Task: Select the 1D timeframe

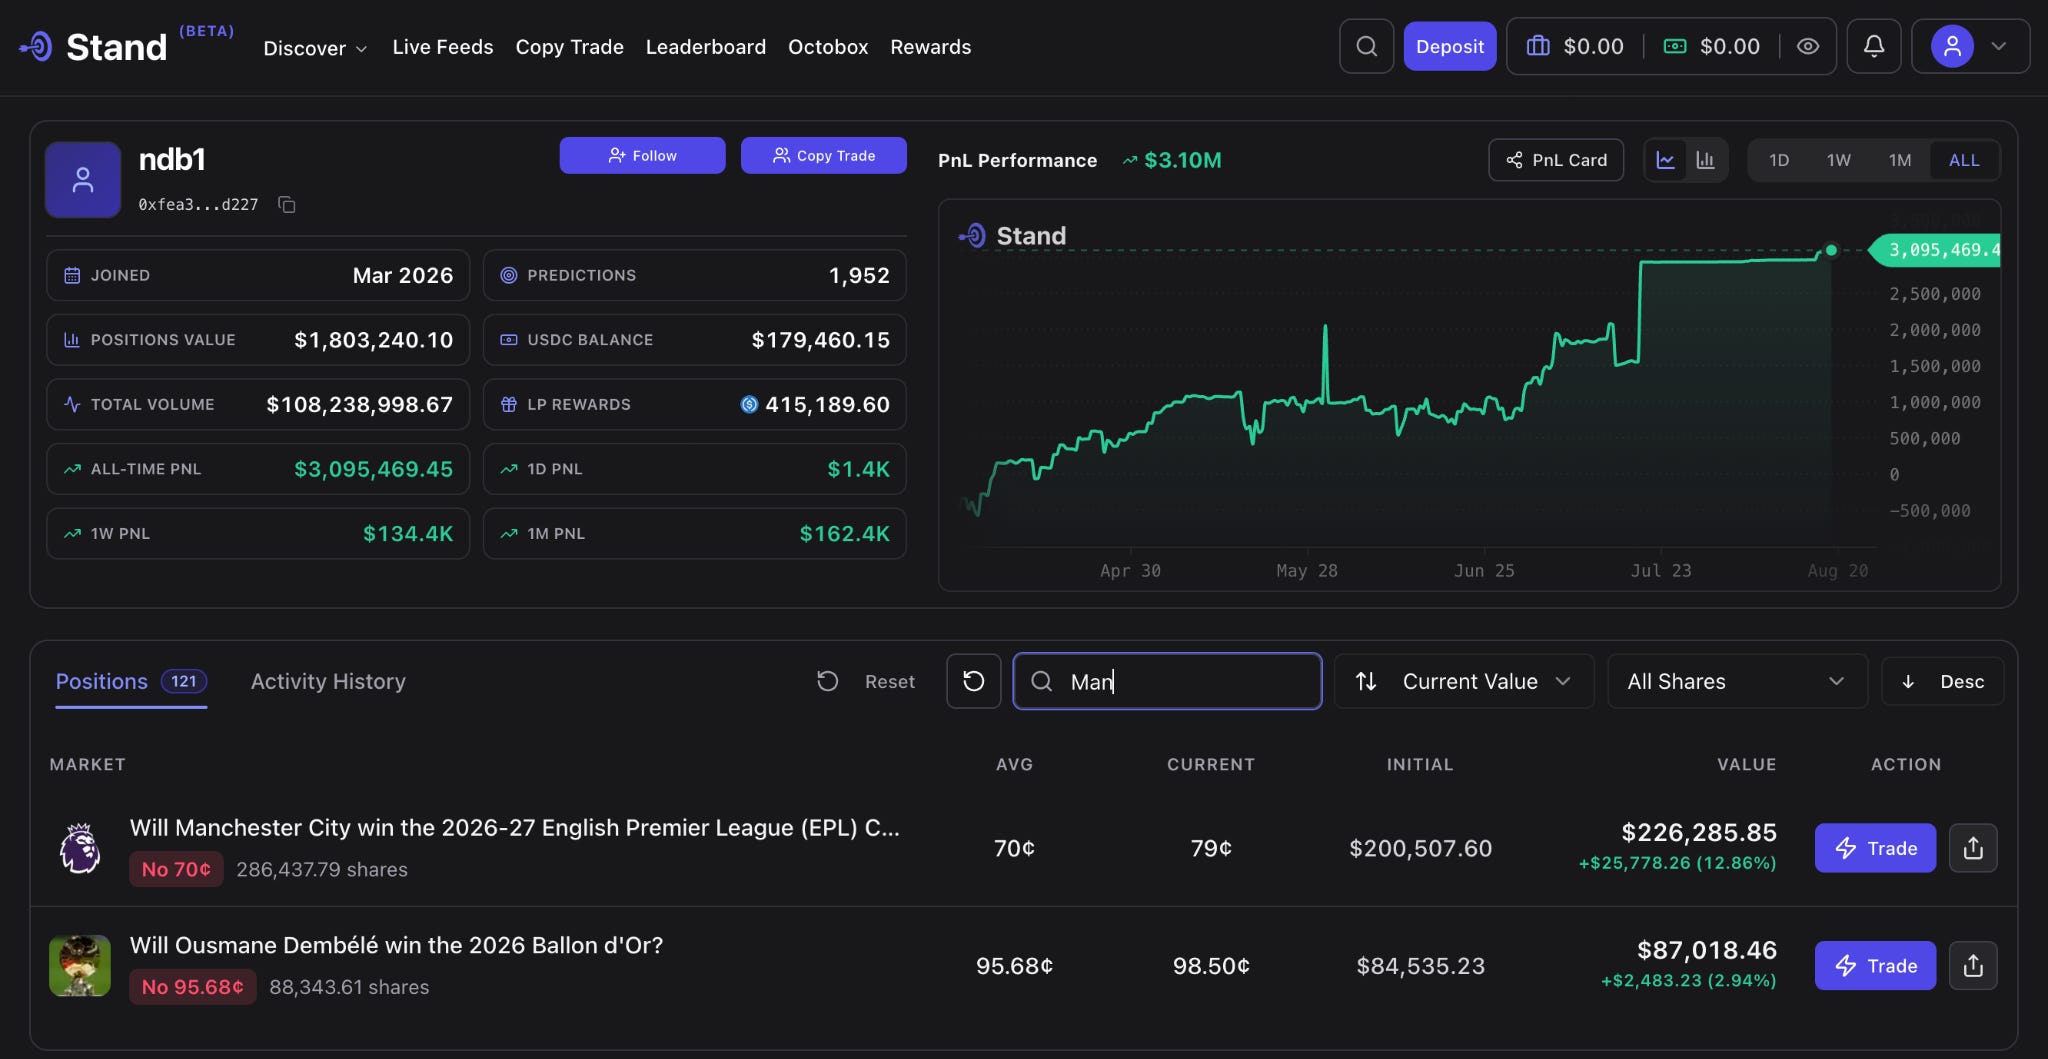Action: click(1779, 160)
